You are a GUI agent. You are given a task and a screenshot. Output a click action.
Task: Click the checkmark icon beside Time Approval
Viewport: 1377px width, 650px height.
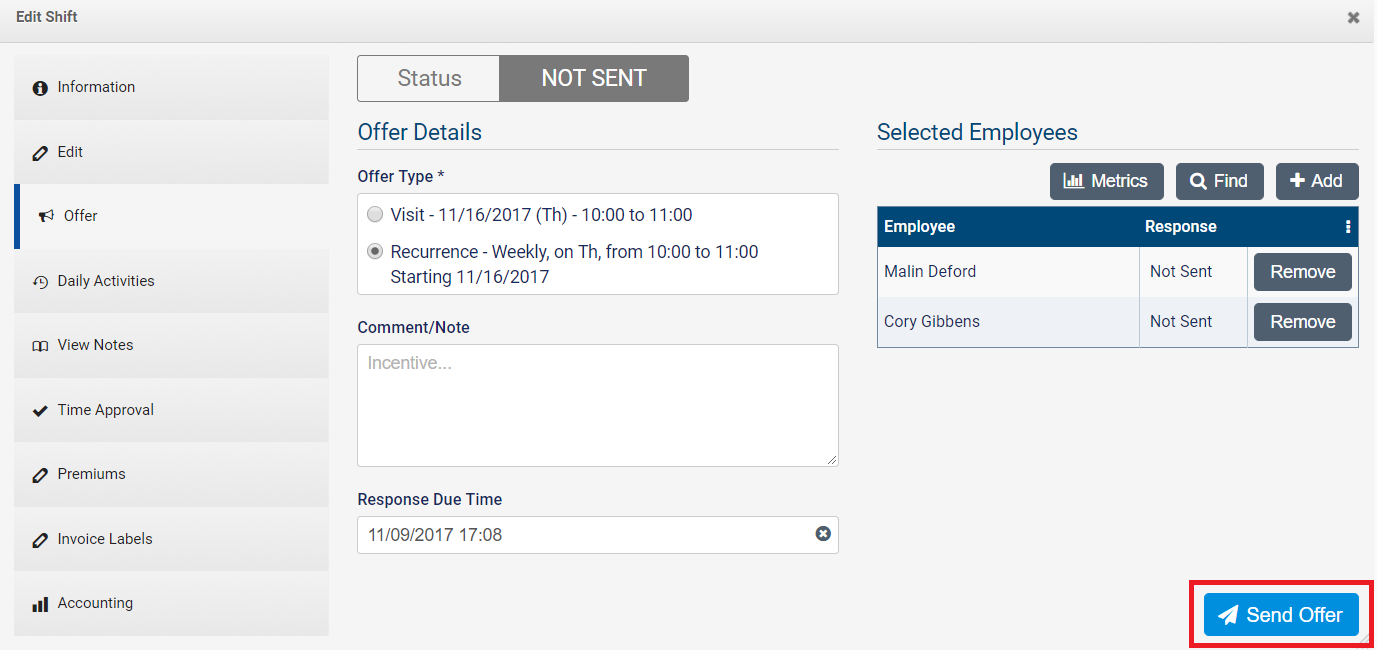pos(40,410)
